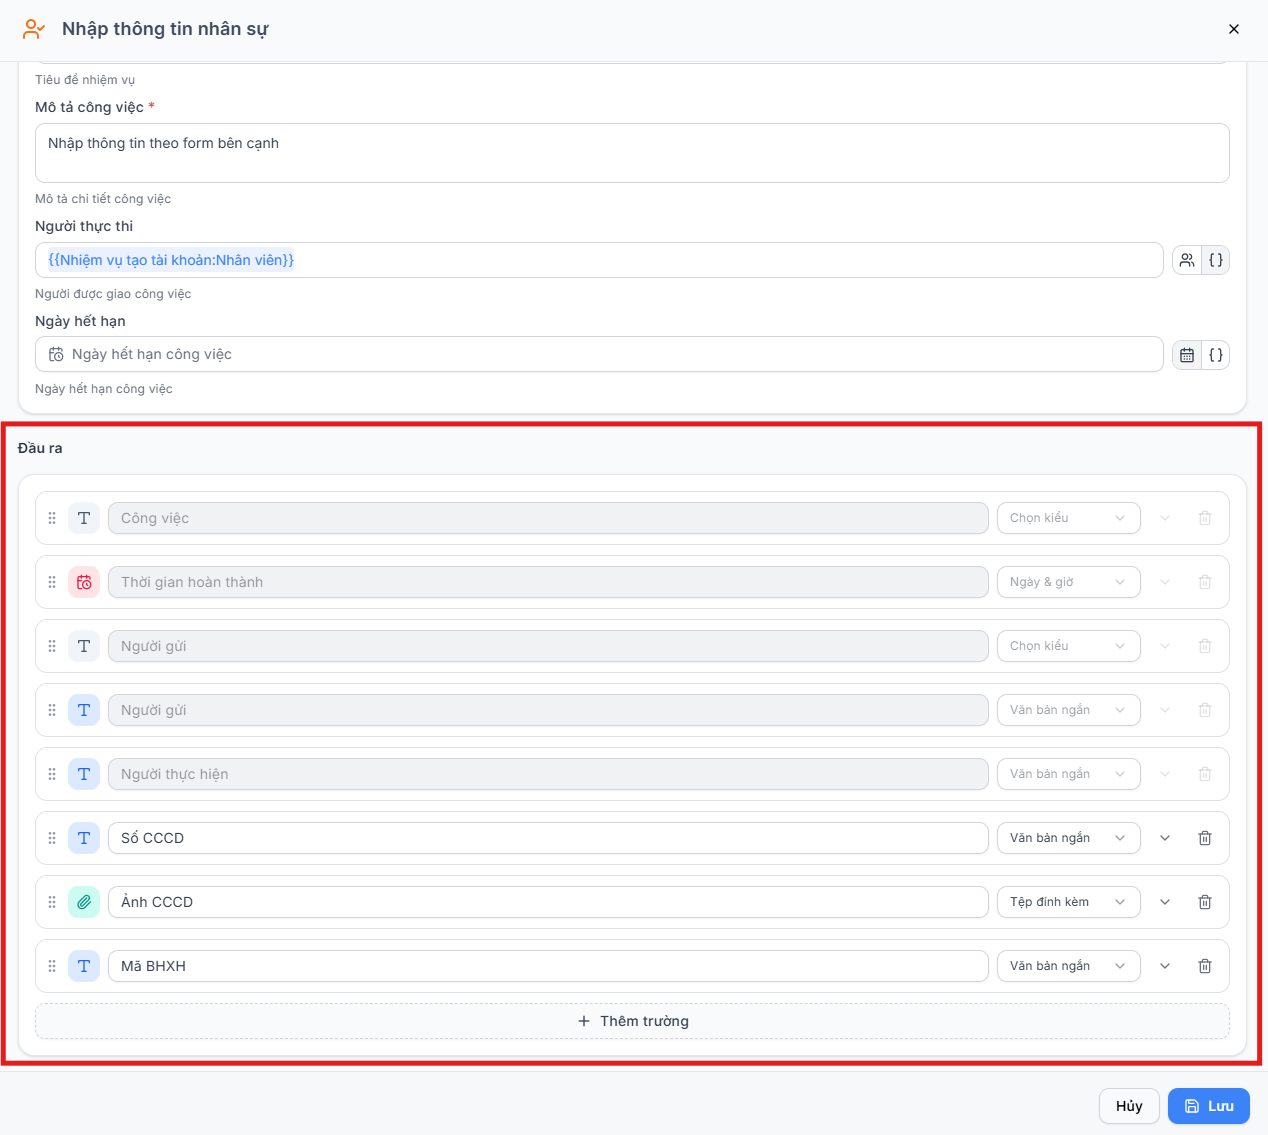Click the Mã BHXH name field
Image resolution: width=1268 pixels, height=1135 pixels.
pyautogui.click(x=548, y=966)
